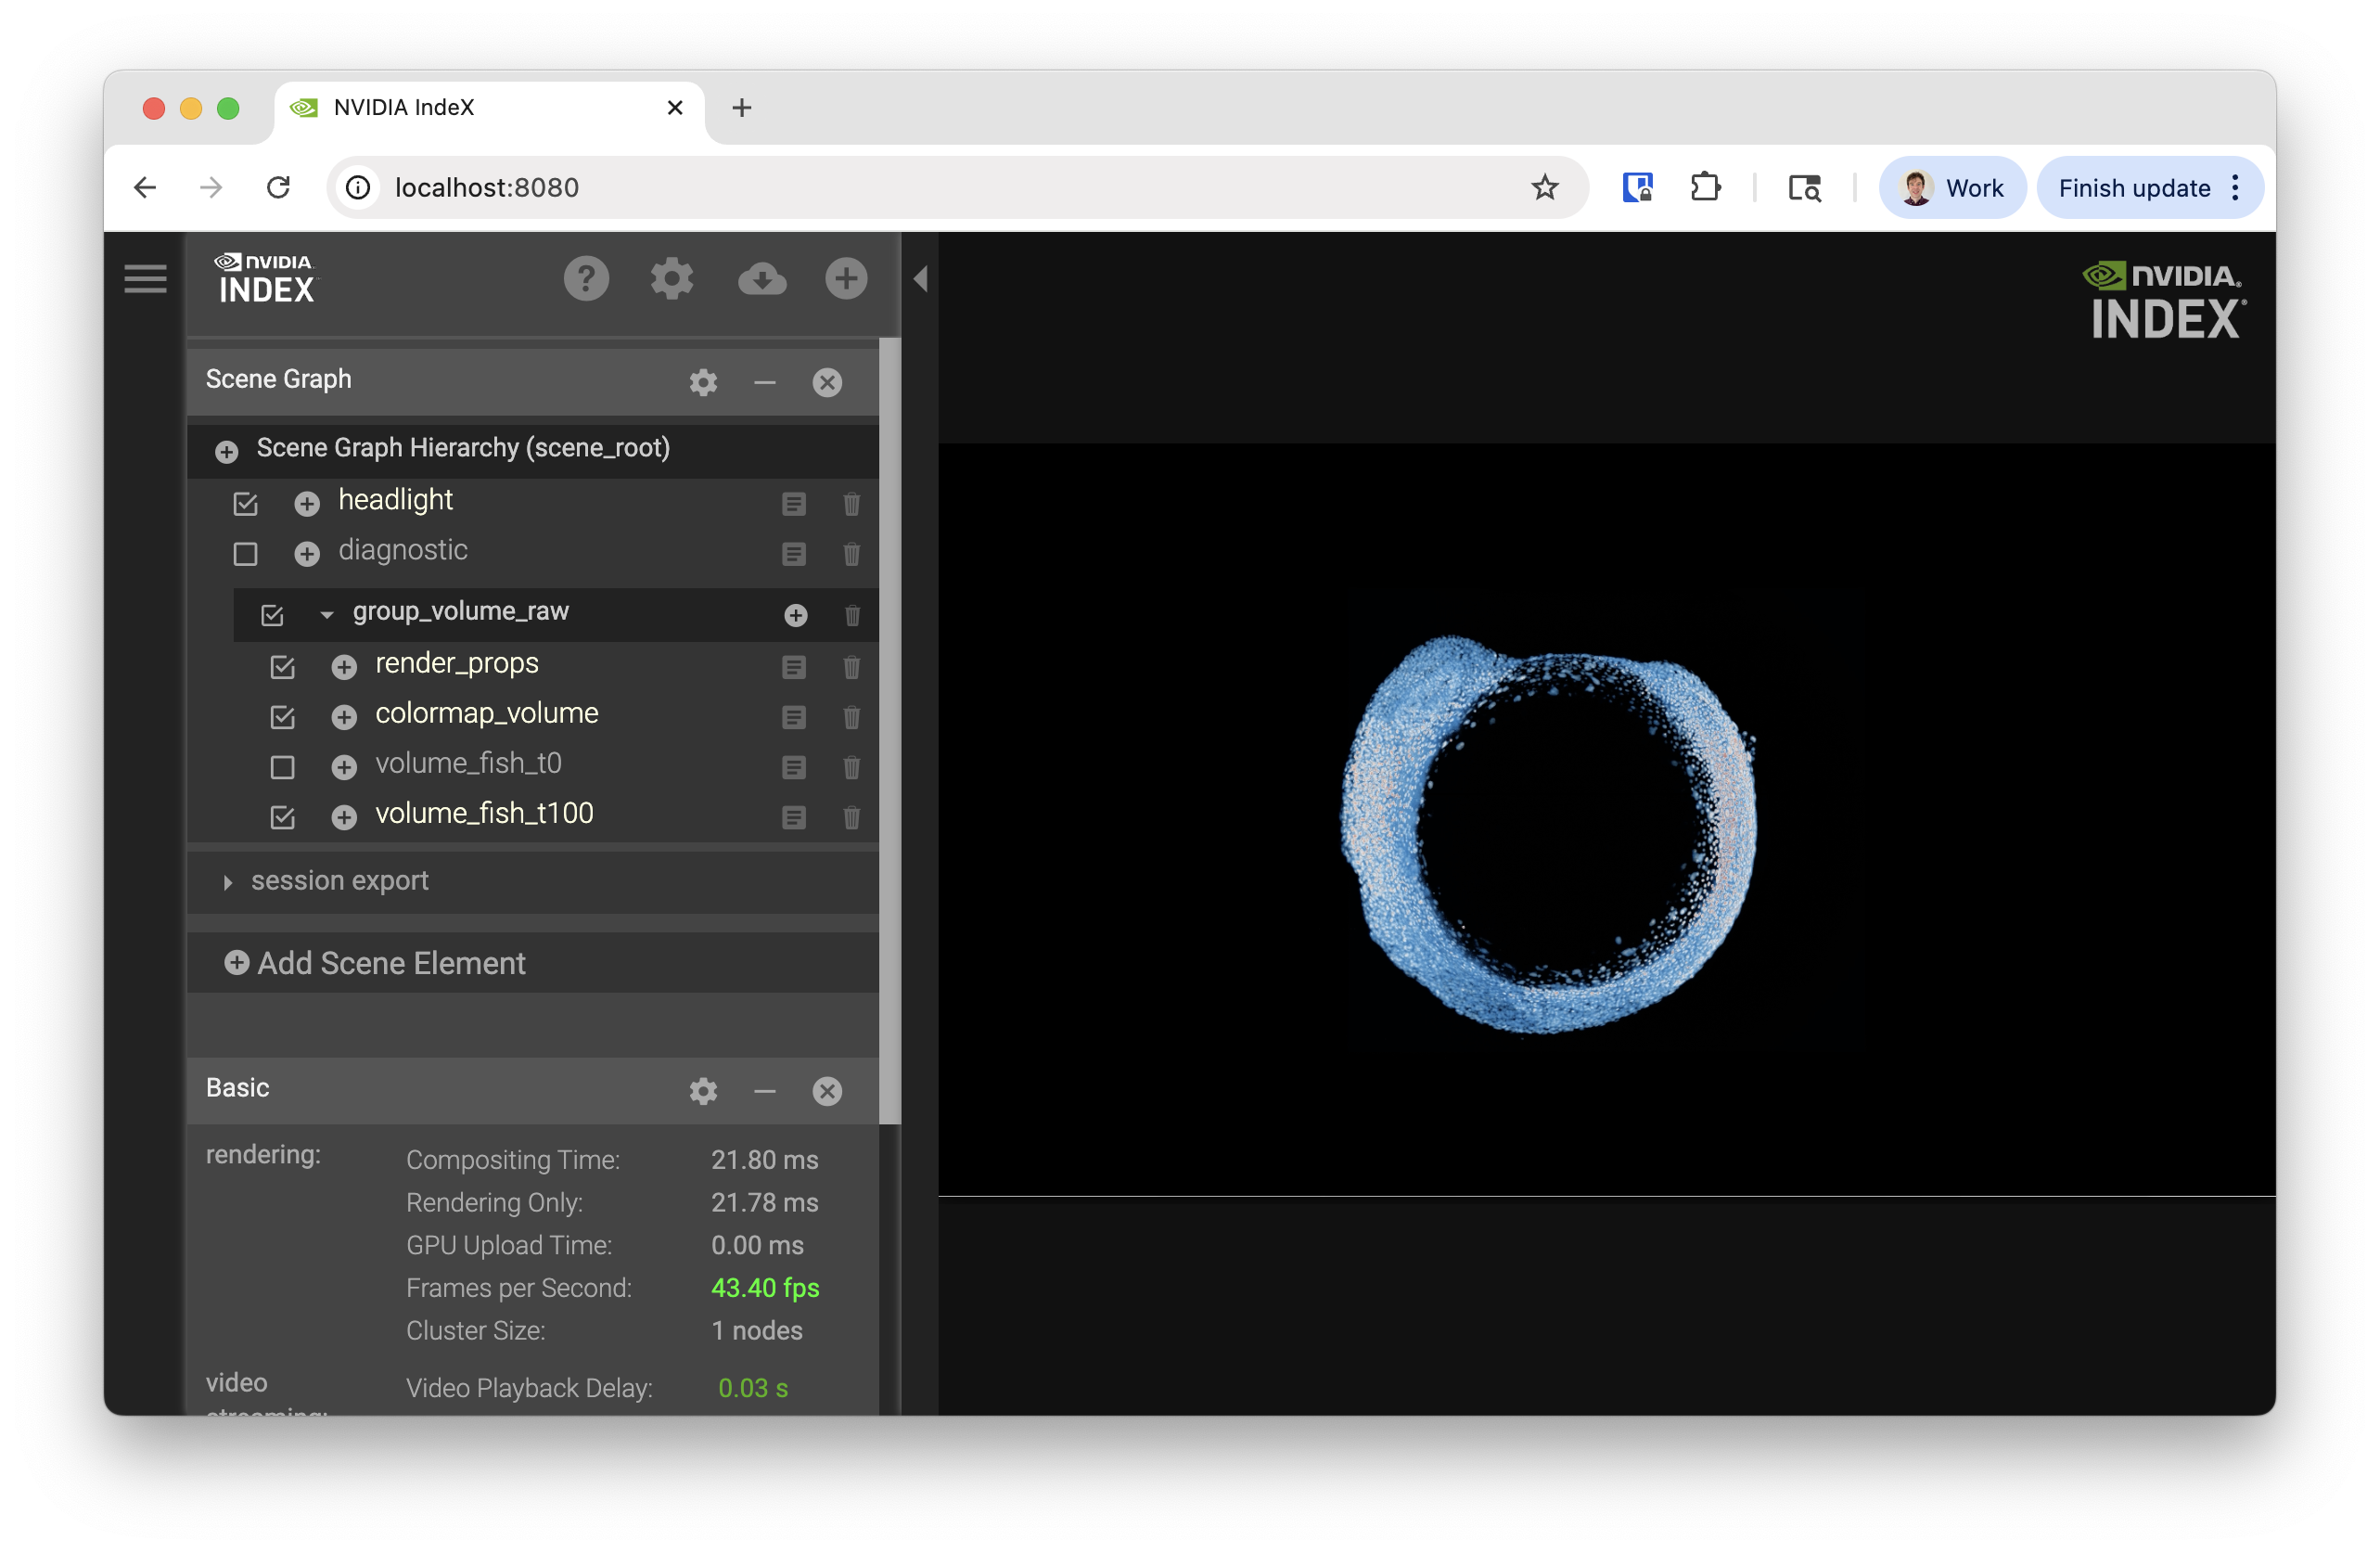Enable the volume_fish_t0 checkbox
Viewport: 2380px width, 1553px height.
point(282,768)
